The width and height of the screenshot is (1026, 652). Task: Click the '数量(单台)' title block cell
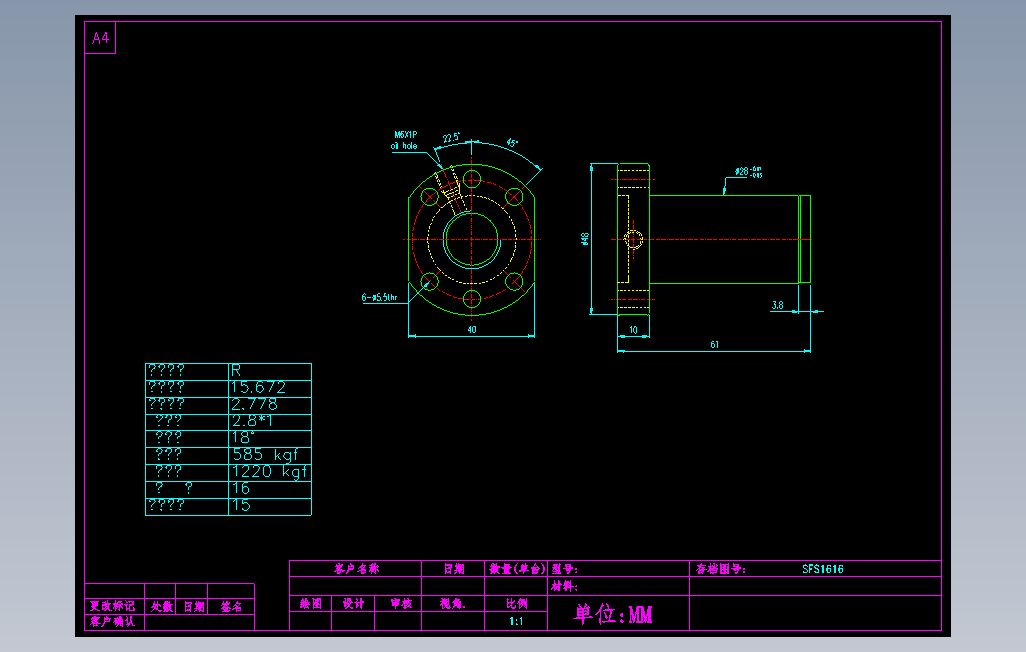coord(516,568)
